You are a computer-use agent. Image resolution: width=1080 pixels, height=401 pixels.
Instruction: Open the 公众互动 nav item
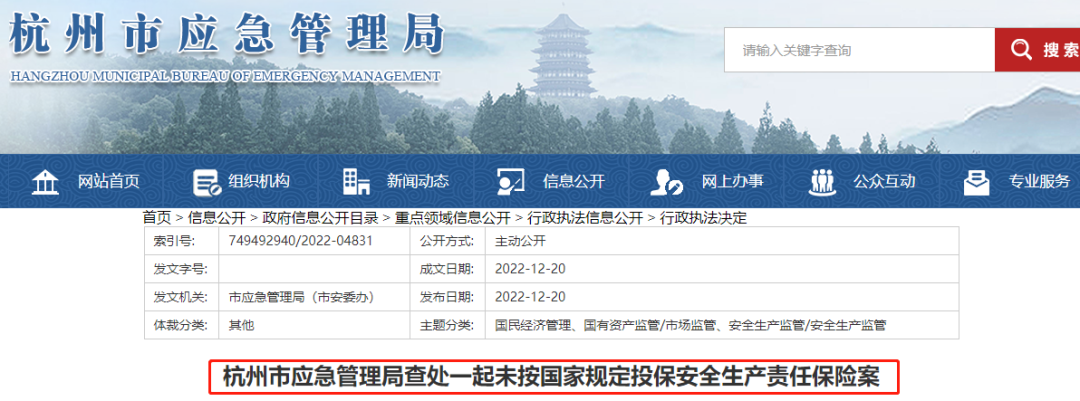[x=884, y=182]
